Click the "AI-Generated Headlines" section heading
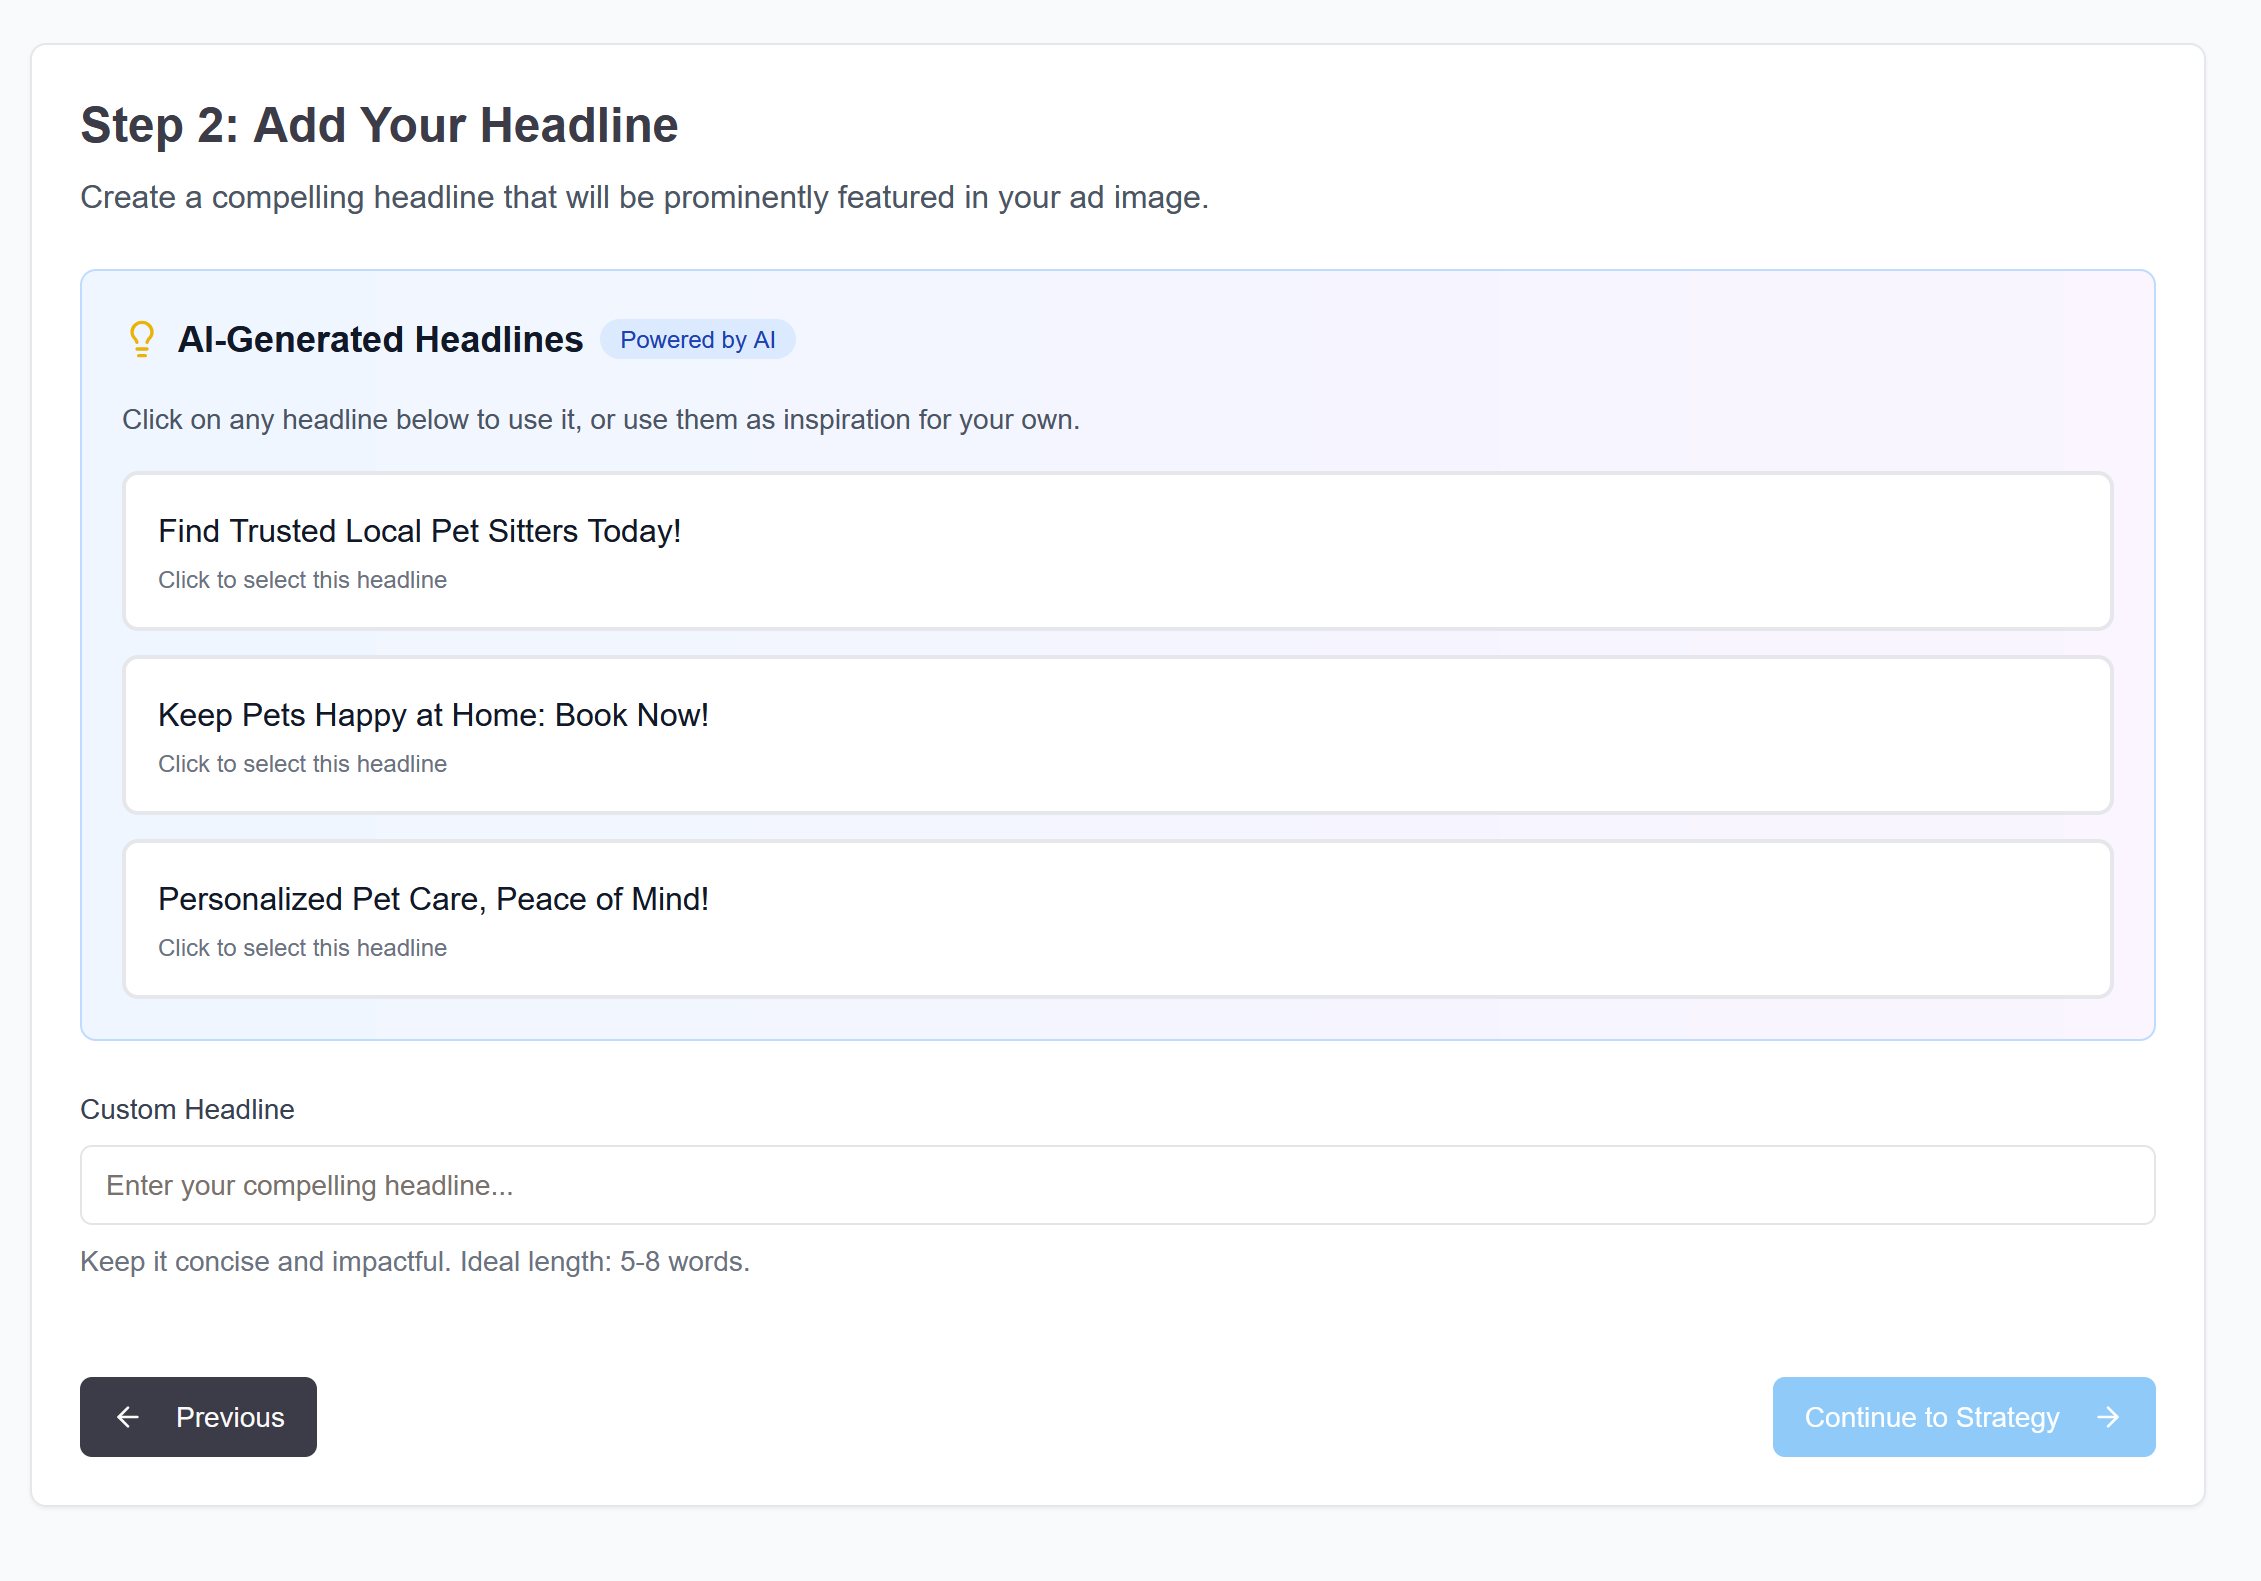 pyautogui.click(x=380, y=340)
